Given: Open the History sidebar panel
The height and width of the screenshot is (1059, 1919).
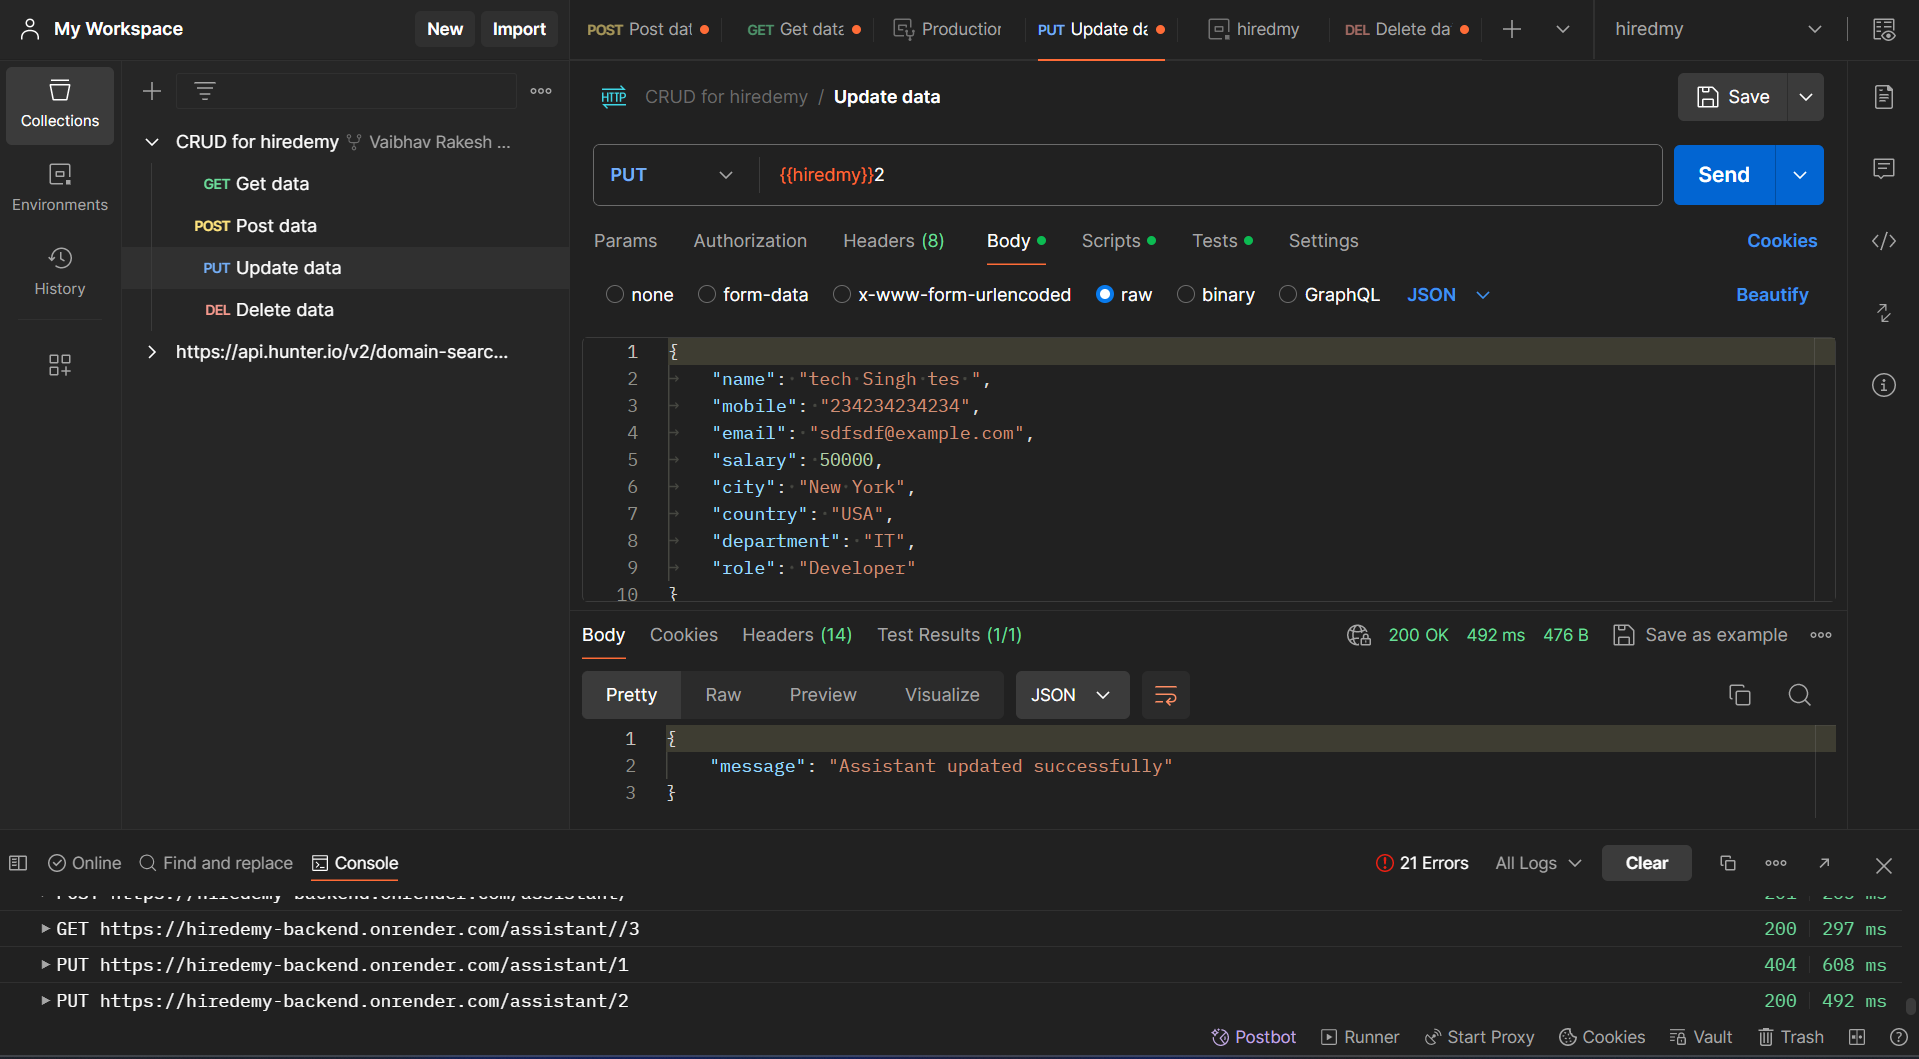Looking at the screenshot, I should [x=60, y=272].
